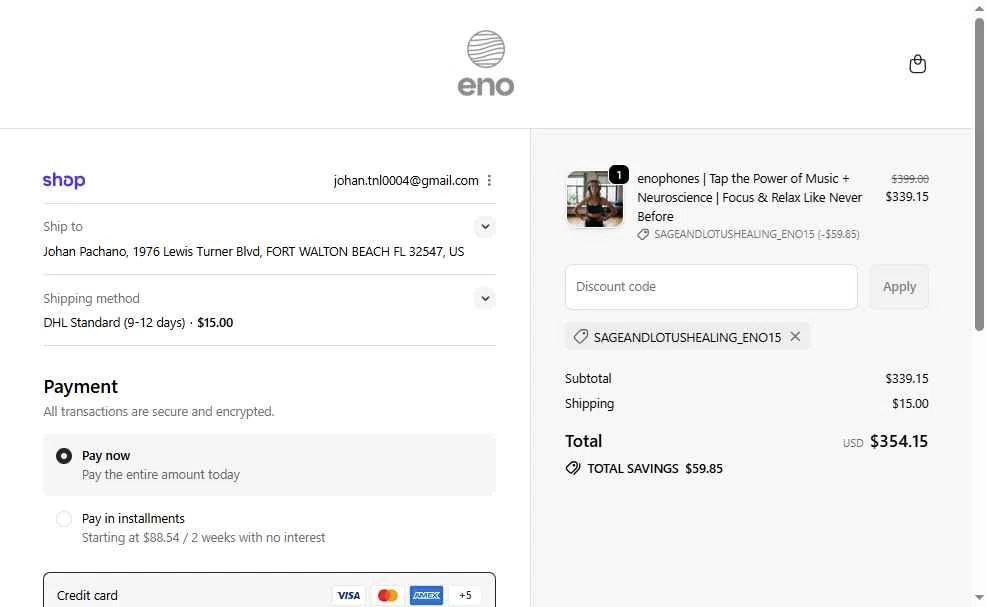Image resolution: width=987 pixels, height=607 pixels.
Task: Click the tag icon in applied discount chip
Action: [x=580, y=337]
